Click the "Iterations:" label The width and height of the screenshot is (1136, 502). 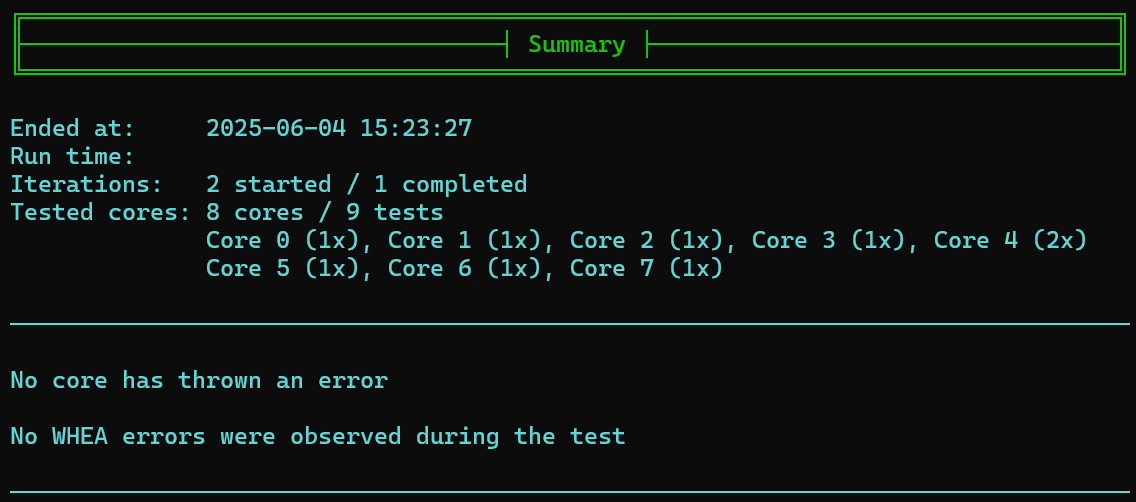[x=86, y=185]
